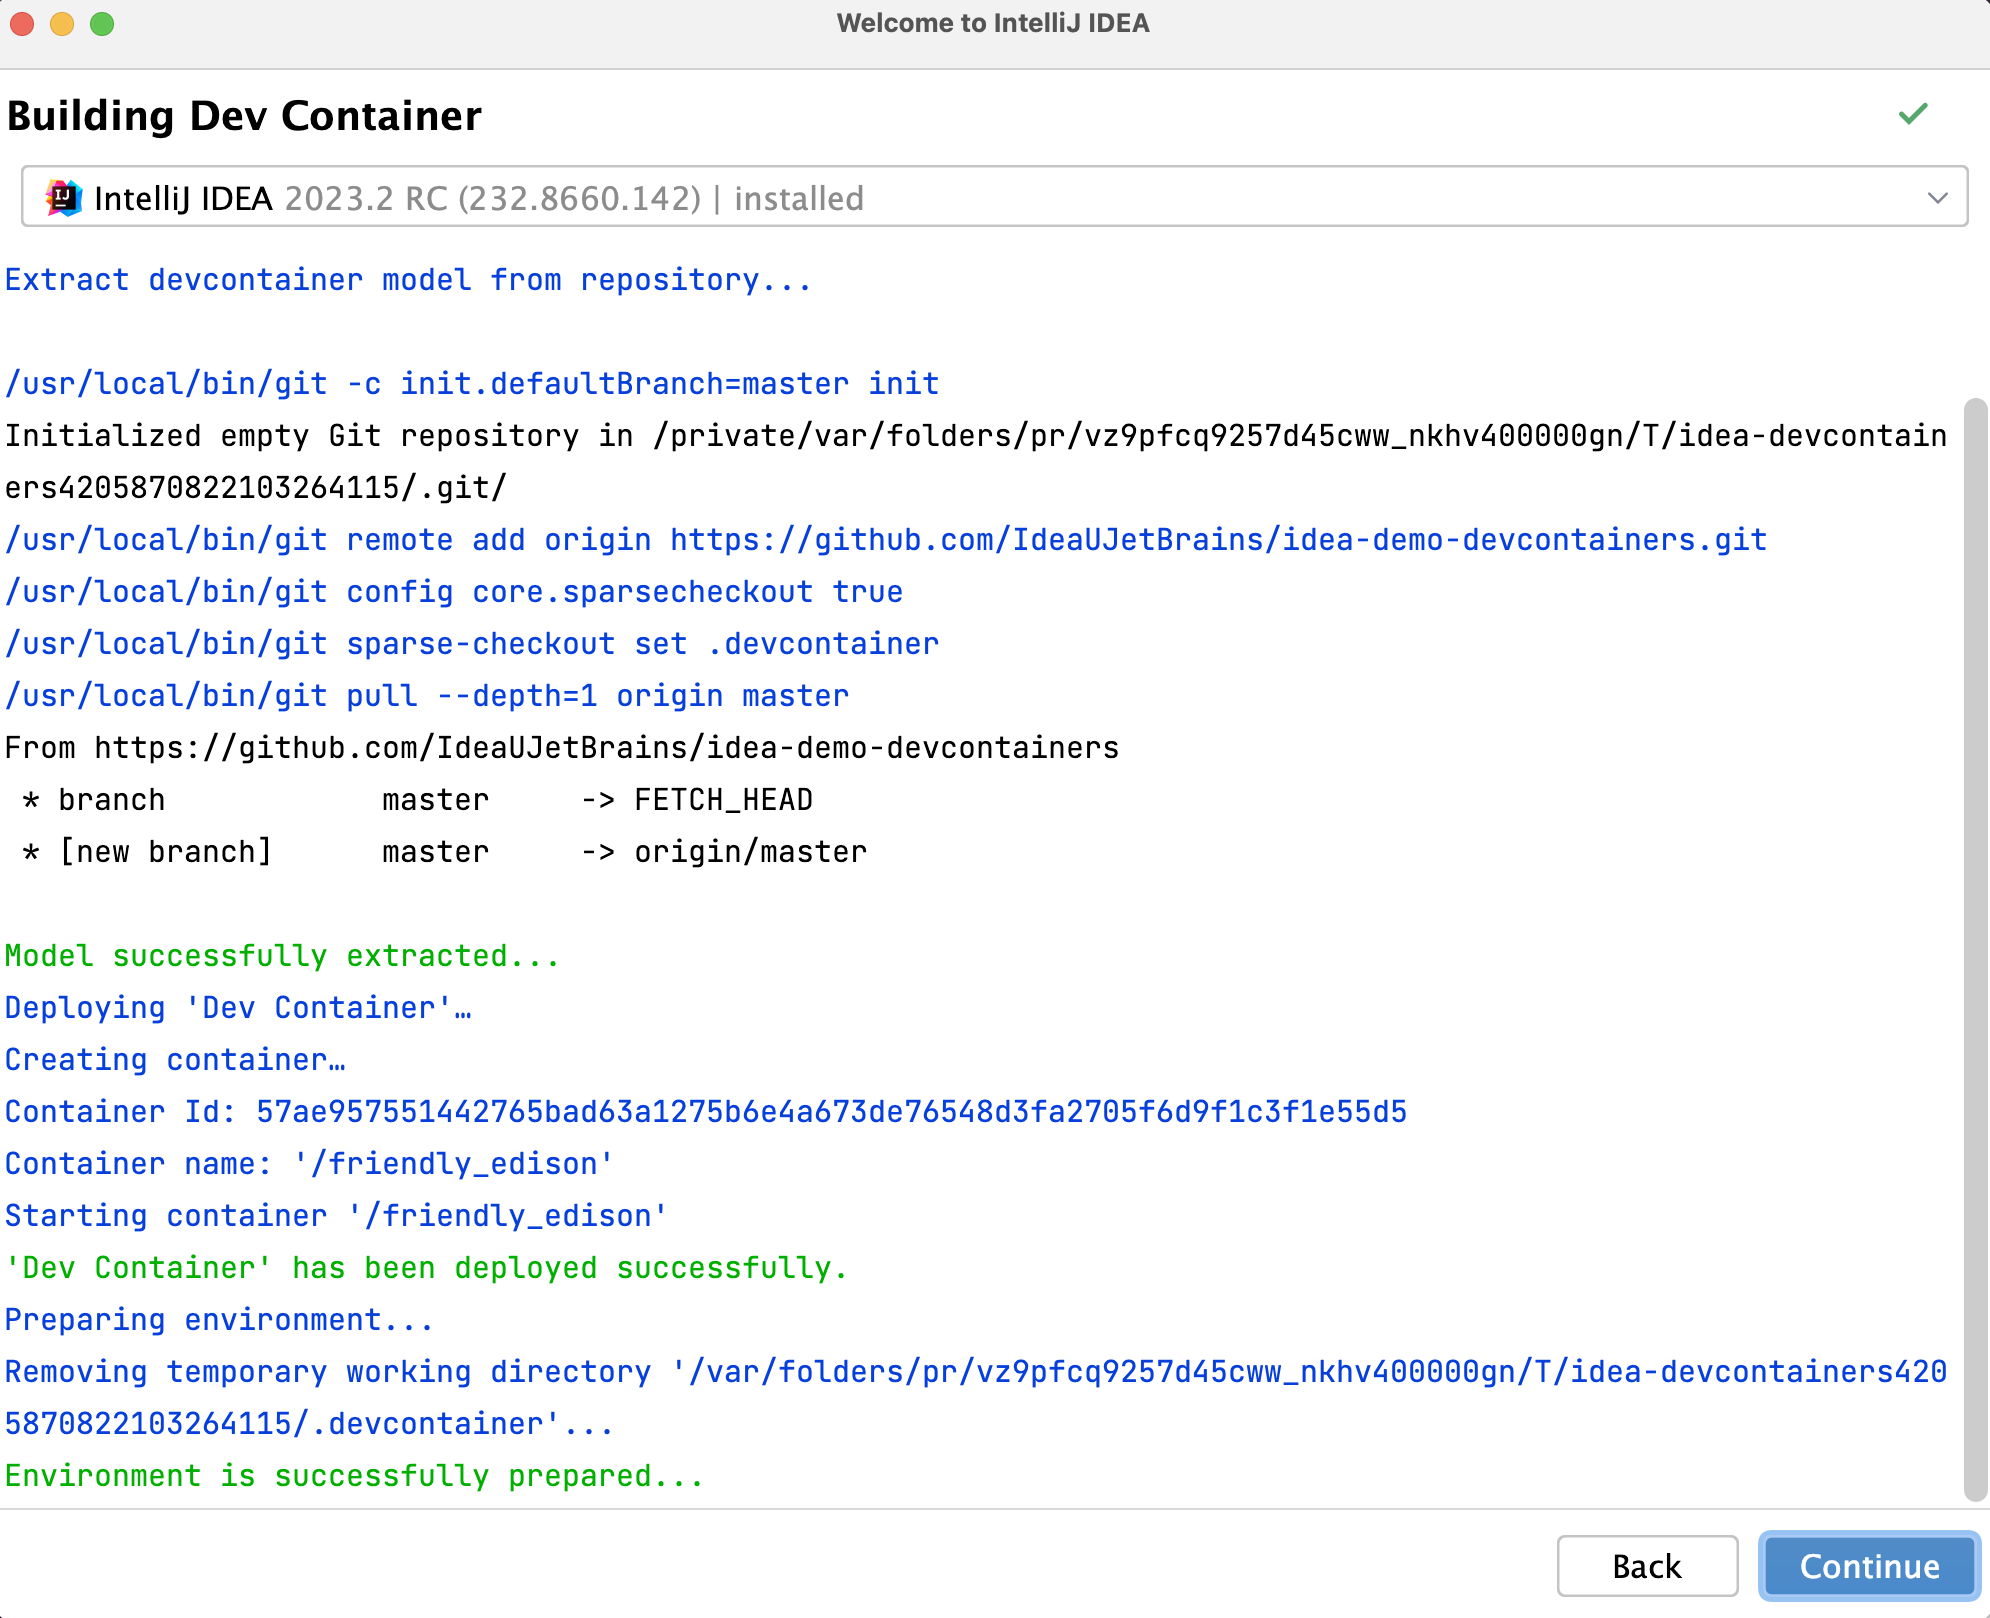Click the log vertical scrollbar

(x=1974, y=950)
